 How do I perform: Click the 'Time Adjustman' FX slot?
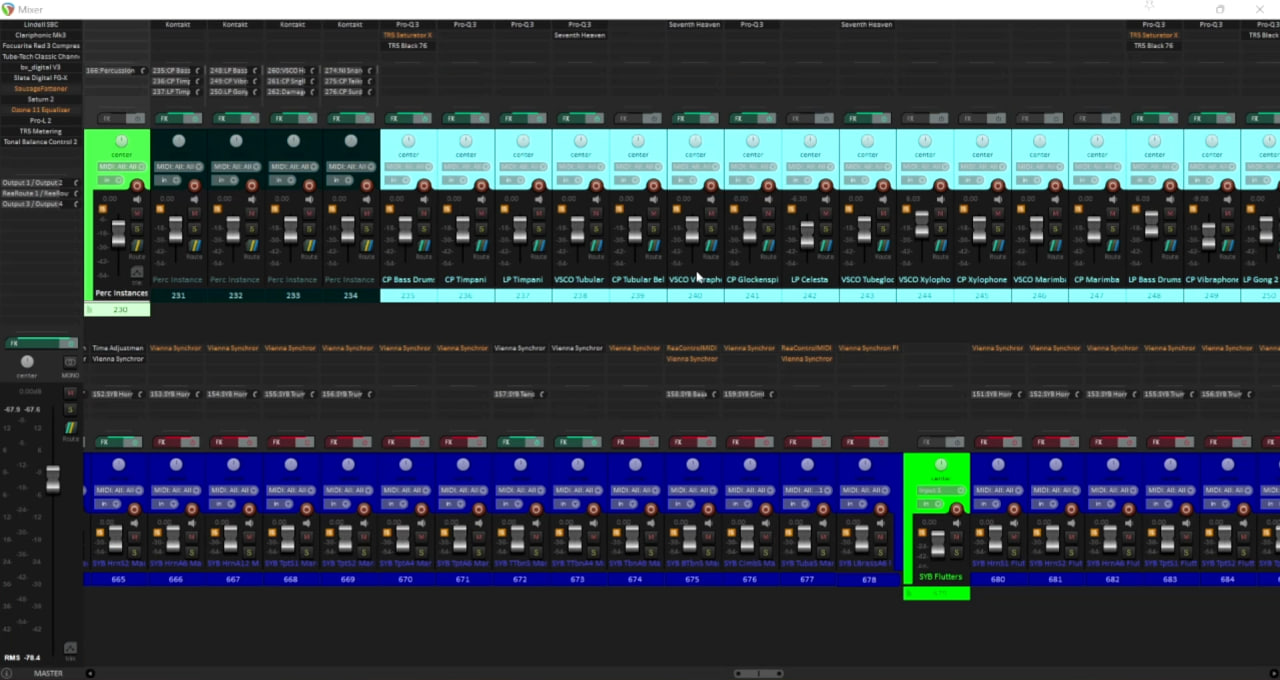click(118, 348)
